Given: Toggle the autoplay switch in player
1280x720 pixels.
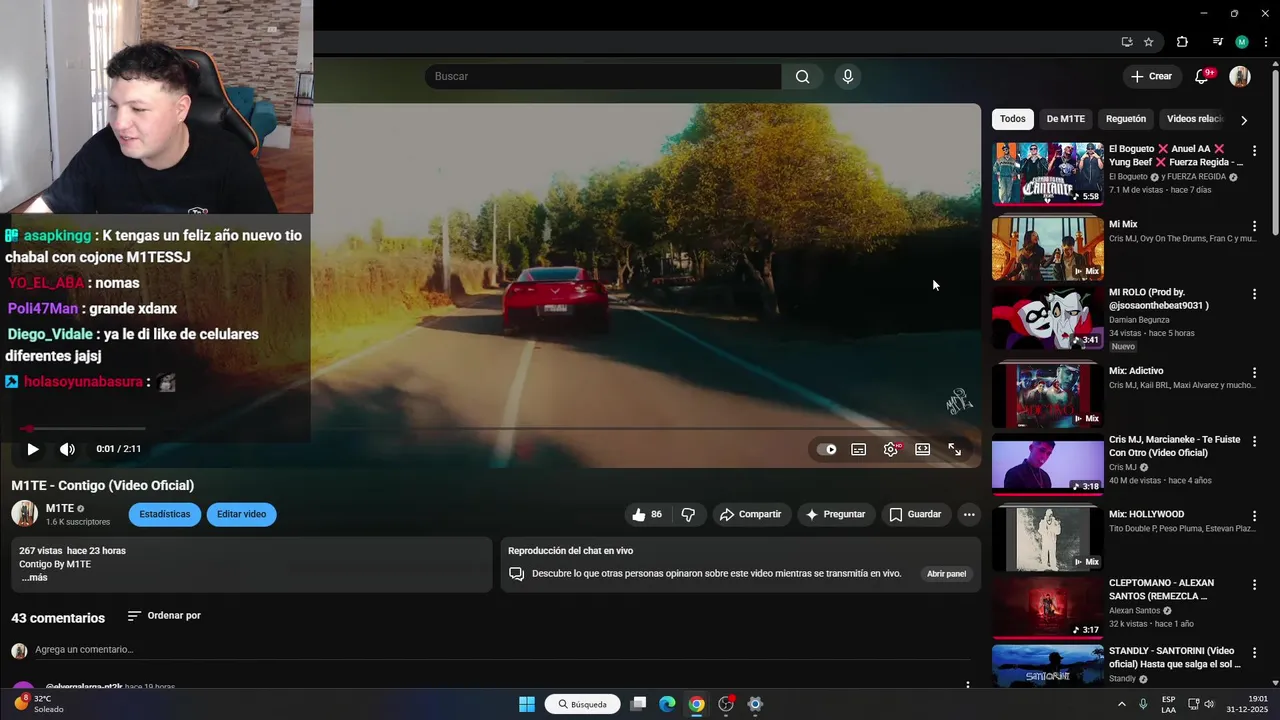Looking at the screenshot, I should click(827, 450).
